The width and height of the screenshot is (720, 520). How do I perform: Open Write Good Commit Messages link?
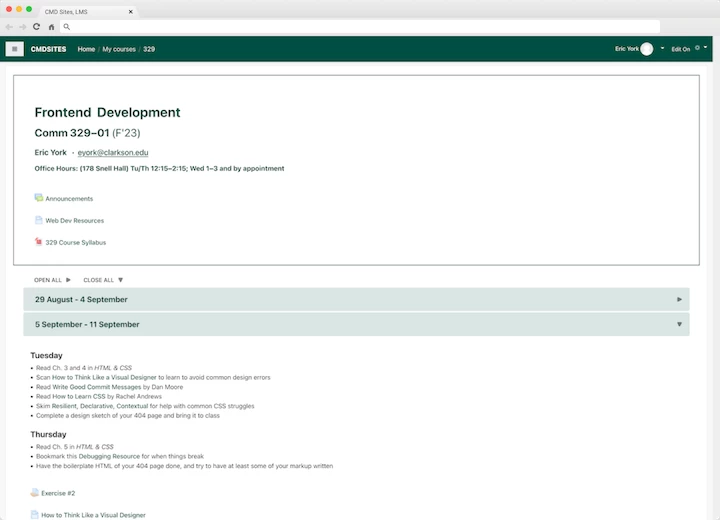pos(96,387)
